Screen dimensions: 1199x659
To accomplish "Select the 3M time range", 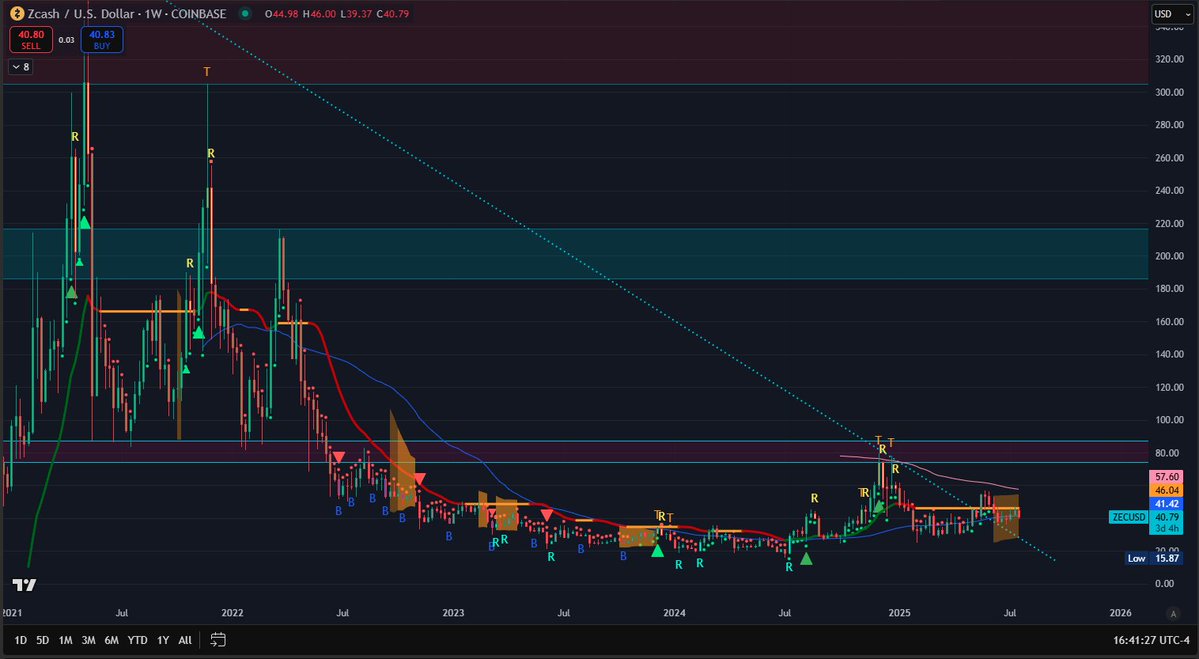I will 89,640.
